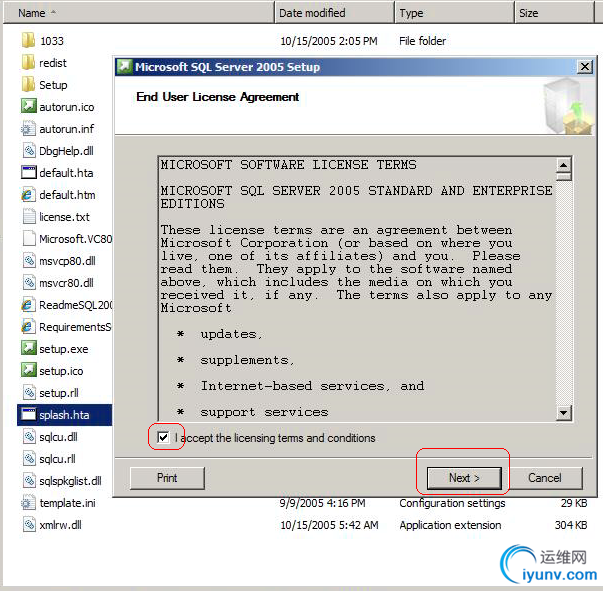
Task: Click the default.htm Internet Explorer icon
Action: [28, 195]
